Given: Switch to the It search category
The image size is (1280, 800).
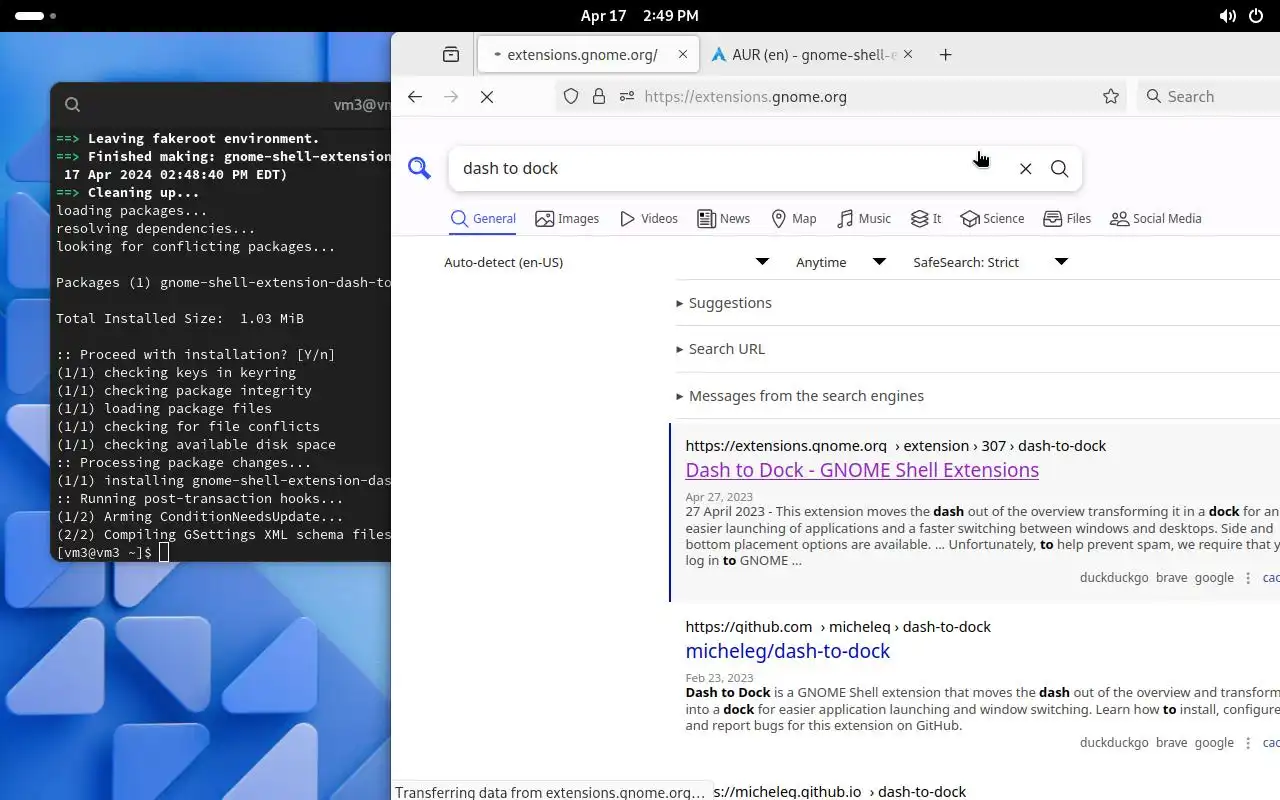Looking at the screenshot, I should click(x=926, y=219).
